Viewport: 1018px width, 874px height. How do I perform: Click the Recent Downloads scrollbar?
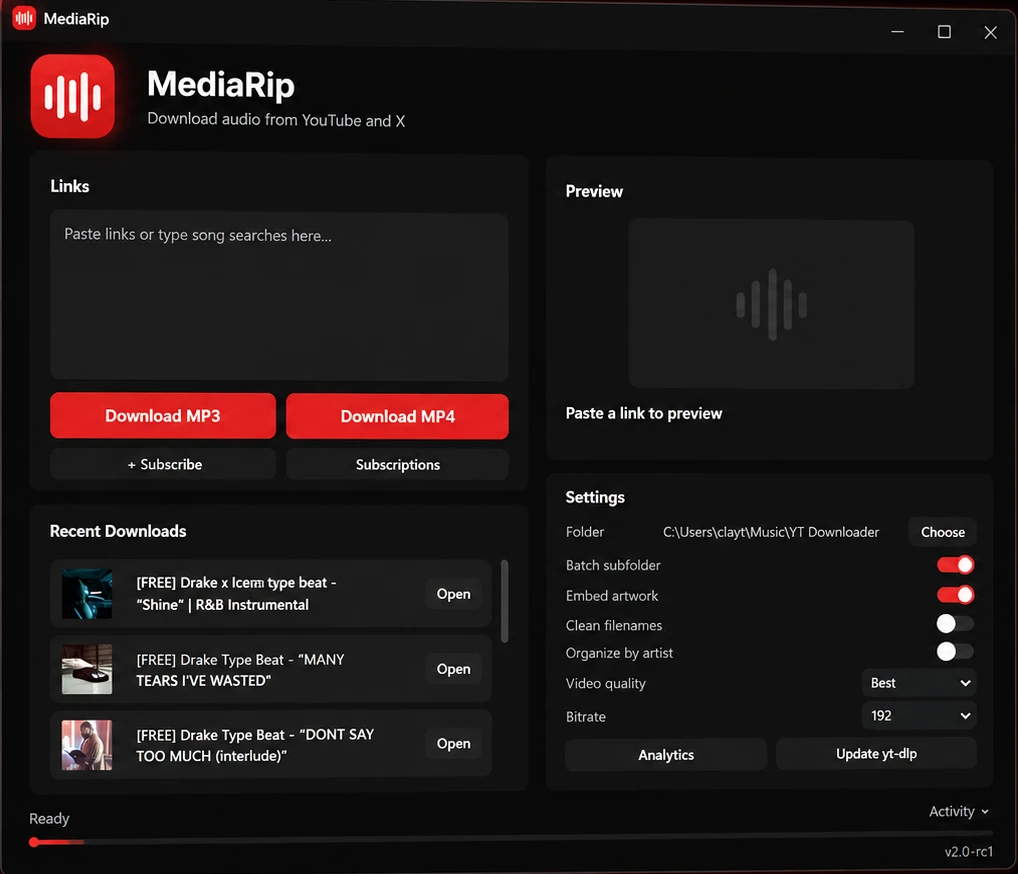pos(504,601)
